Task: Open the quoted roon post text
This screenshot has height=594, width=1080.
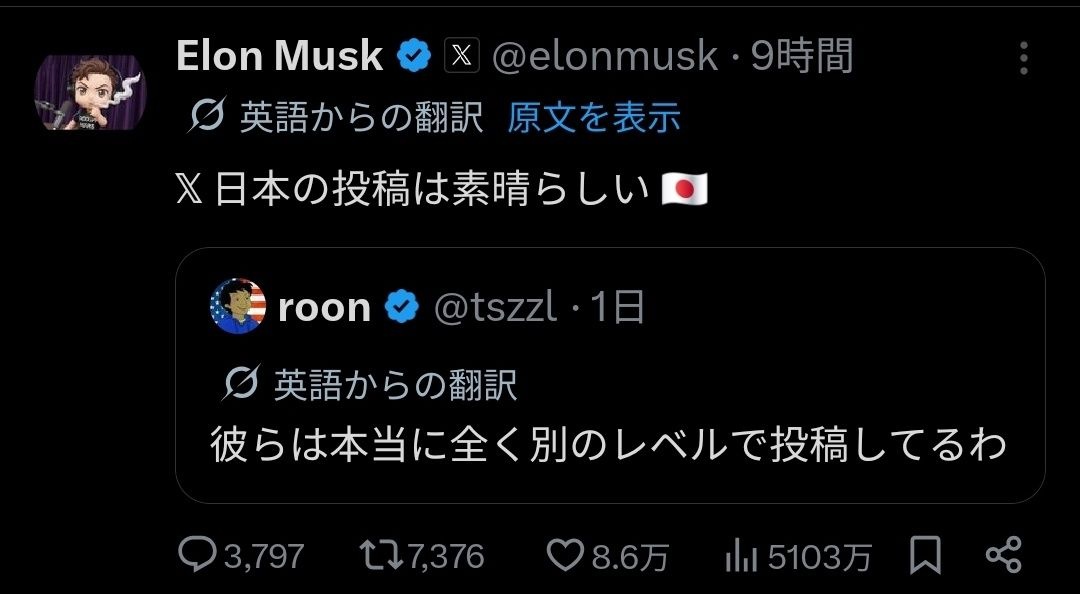Action: click(x=608, y=445)
